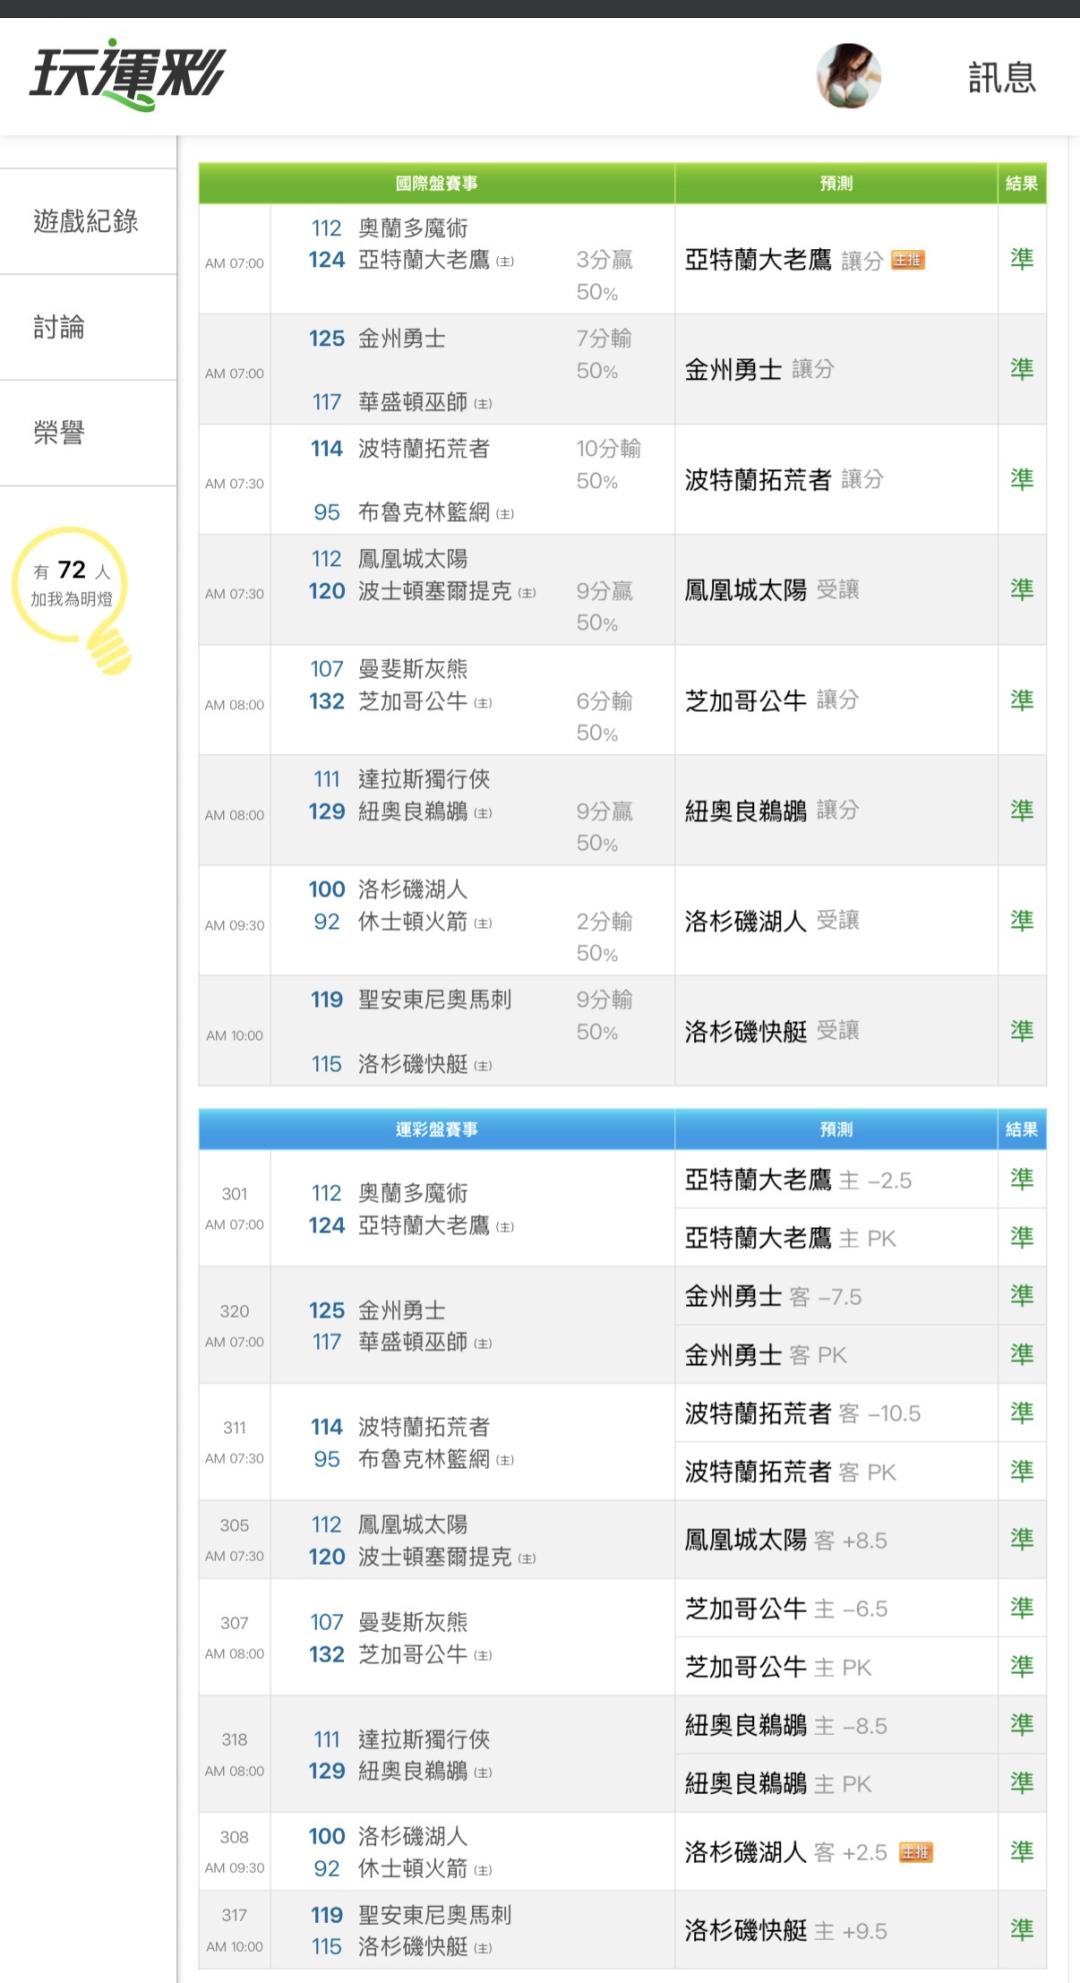Click the 準 result for 洛杉磯湖人 受讓
This screenshot has width=1080, height=1983.
(x=1021, y=920)
